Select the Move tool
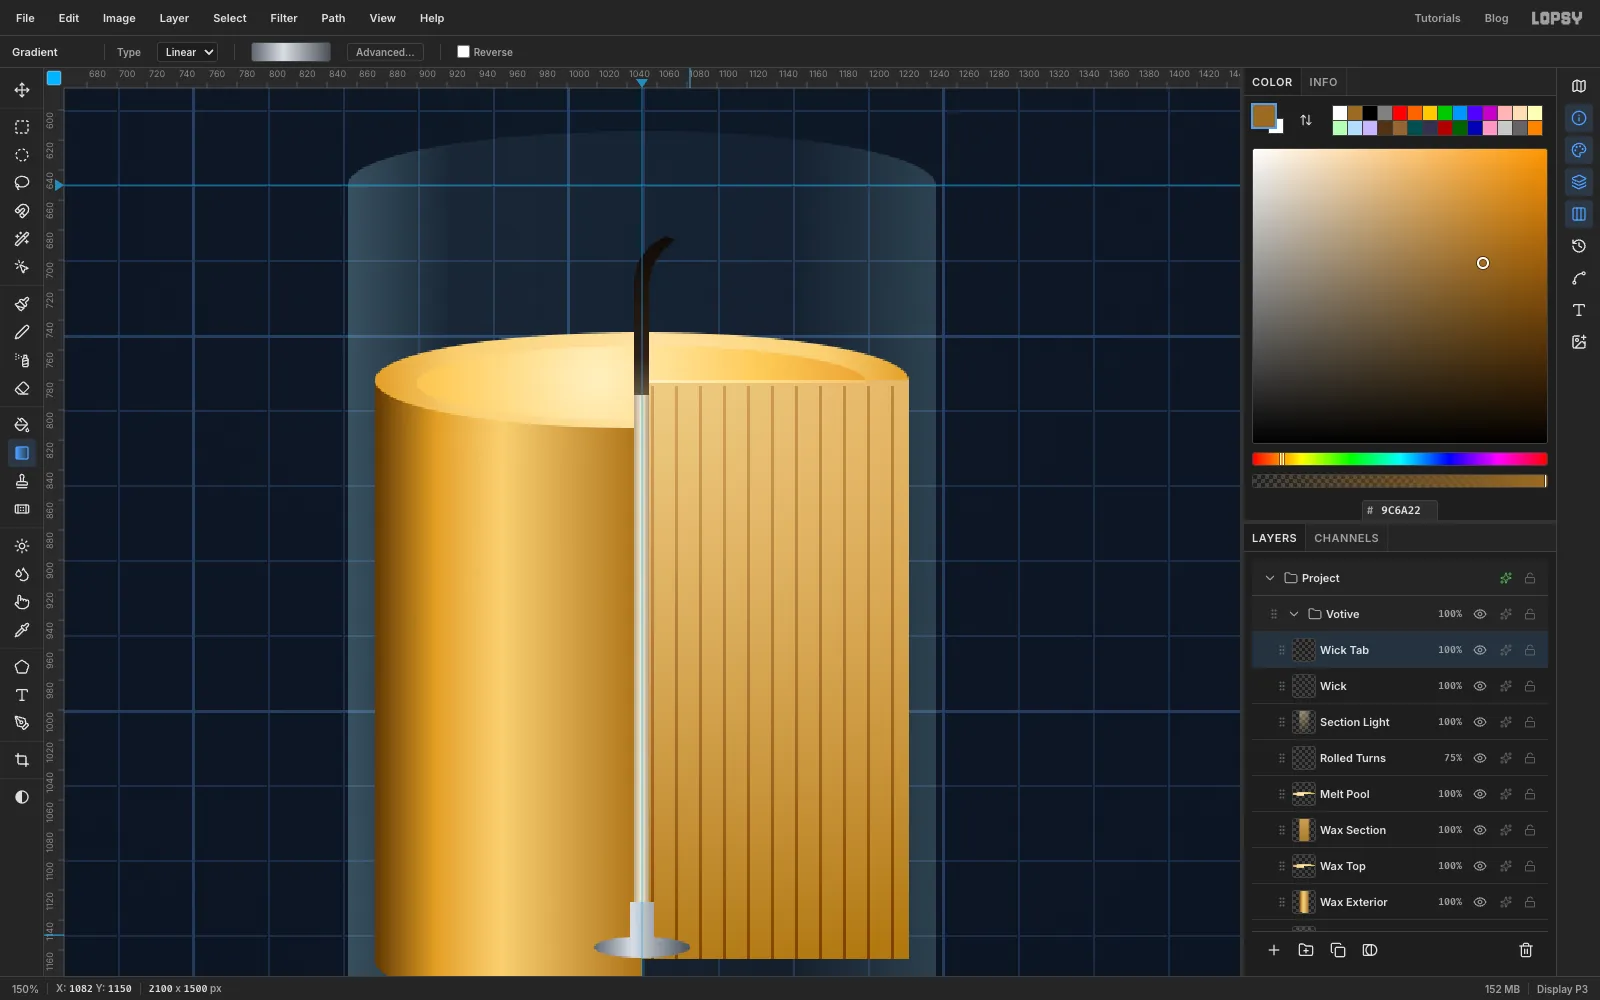The width and height of the screenshot is (1600, 1000). click(22, 90)
